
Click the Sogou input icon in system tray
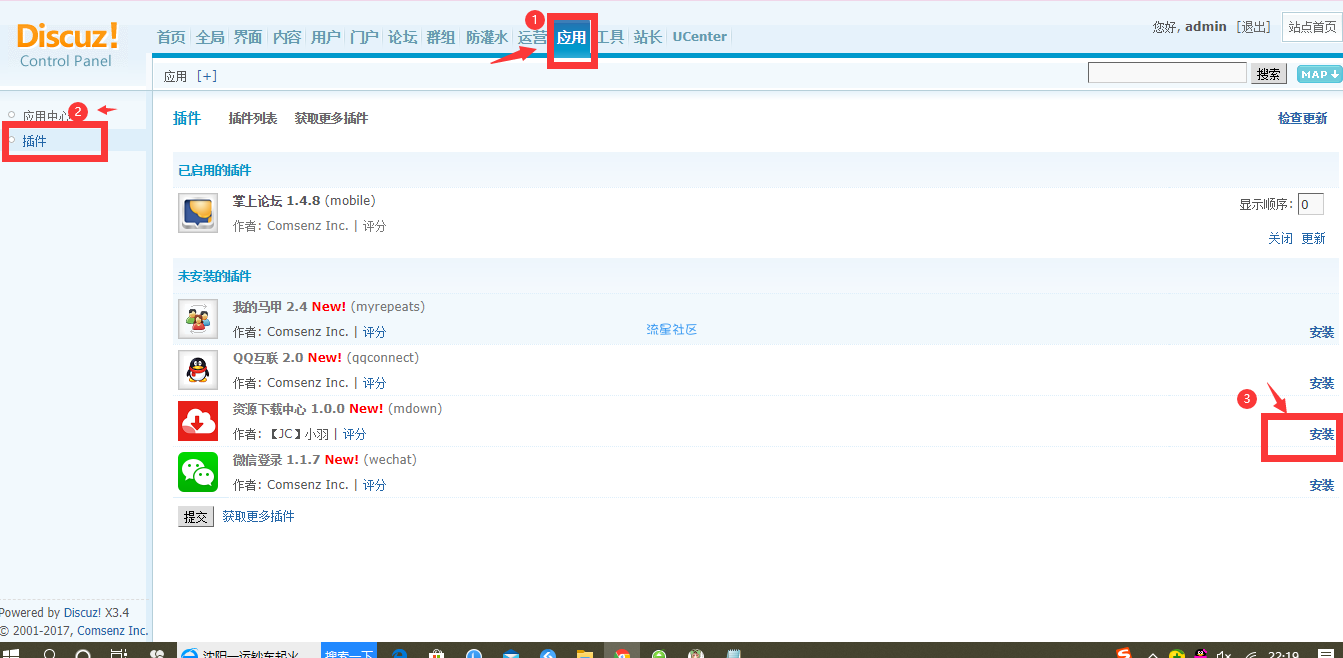[x=1124, y=653]
